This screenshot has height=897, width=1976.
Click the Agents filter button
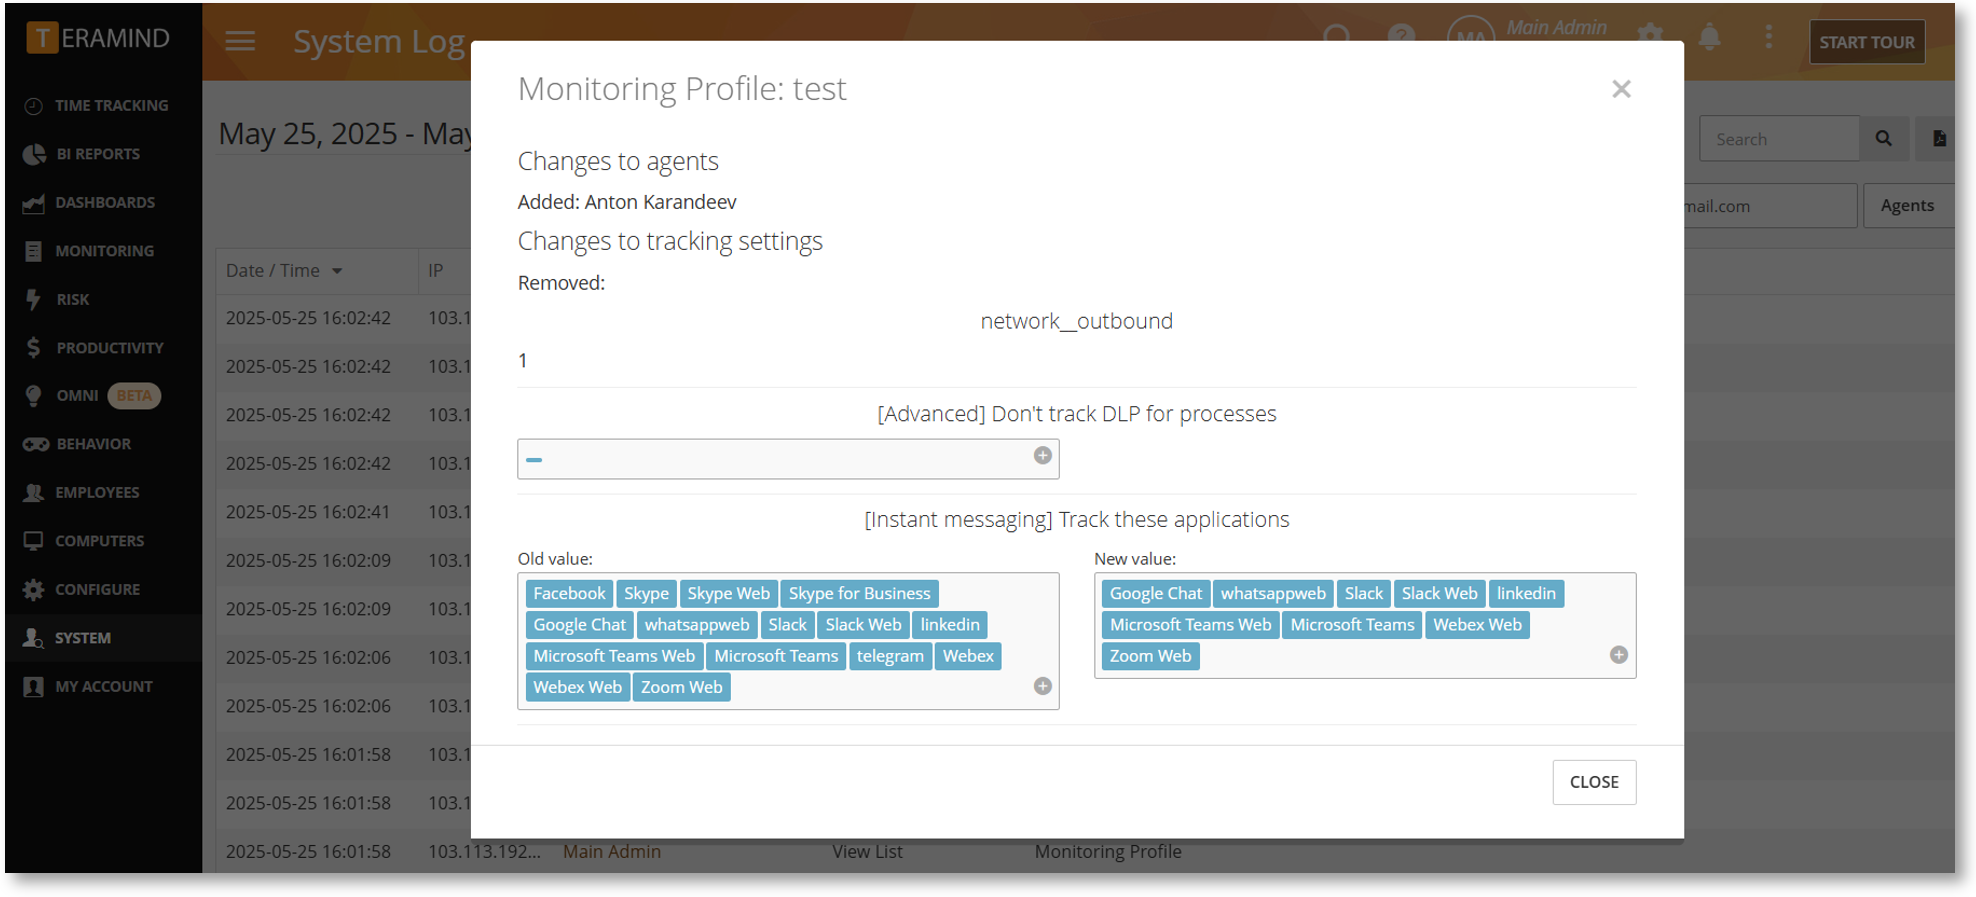click(x=1907, y=205)
